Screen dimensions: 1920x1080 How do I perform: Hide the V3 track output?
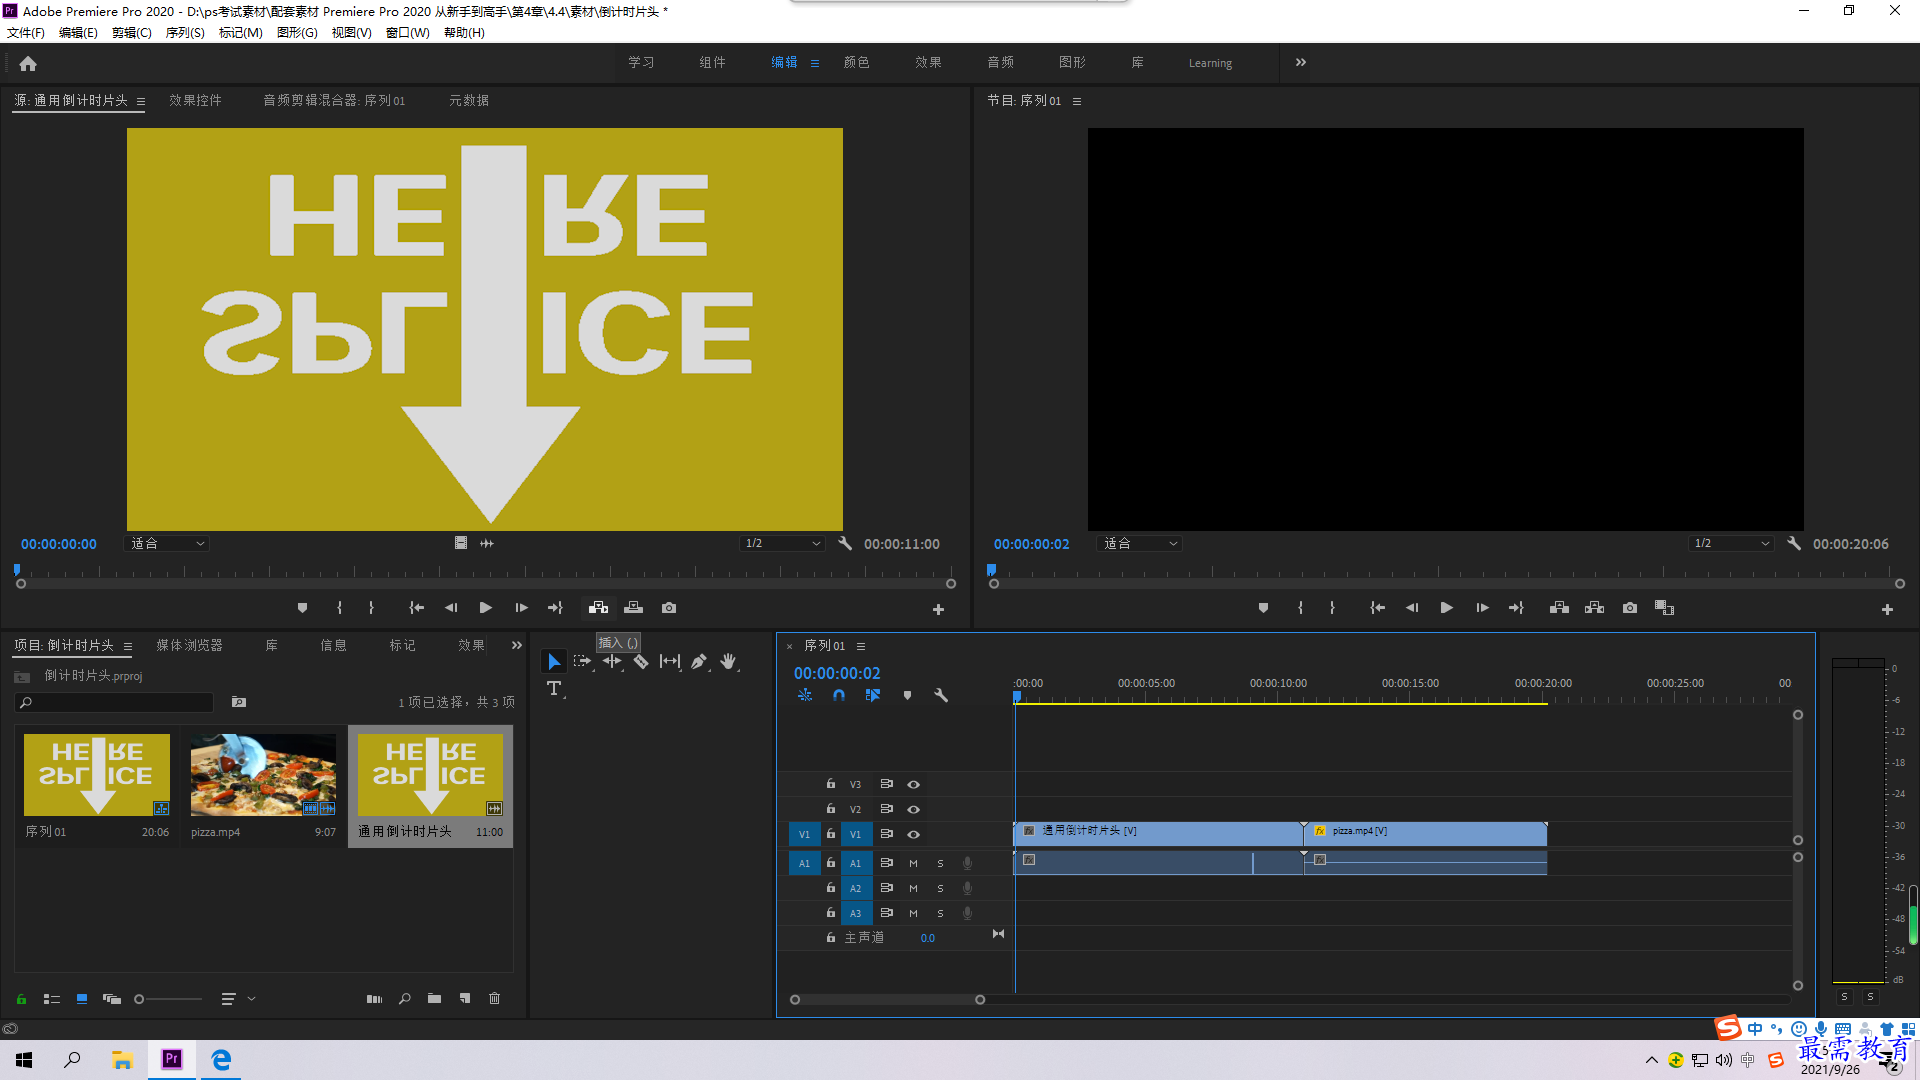(x=913, y=784)
